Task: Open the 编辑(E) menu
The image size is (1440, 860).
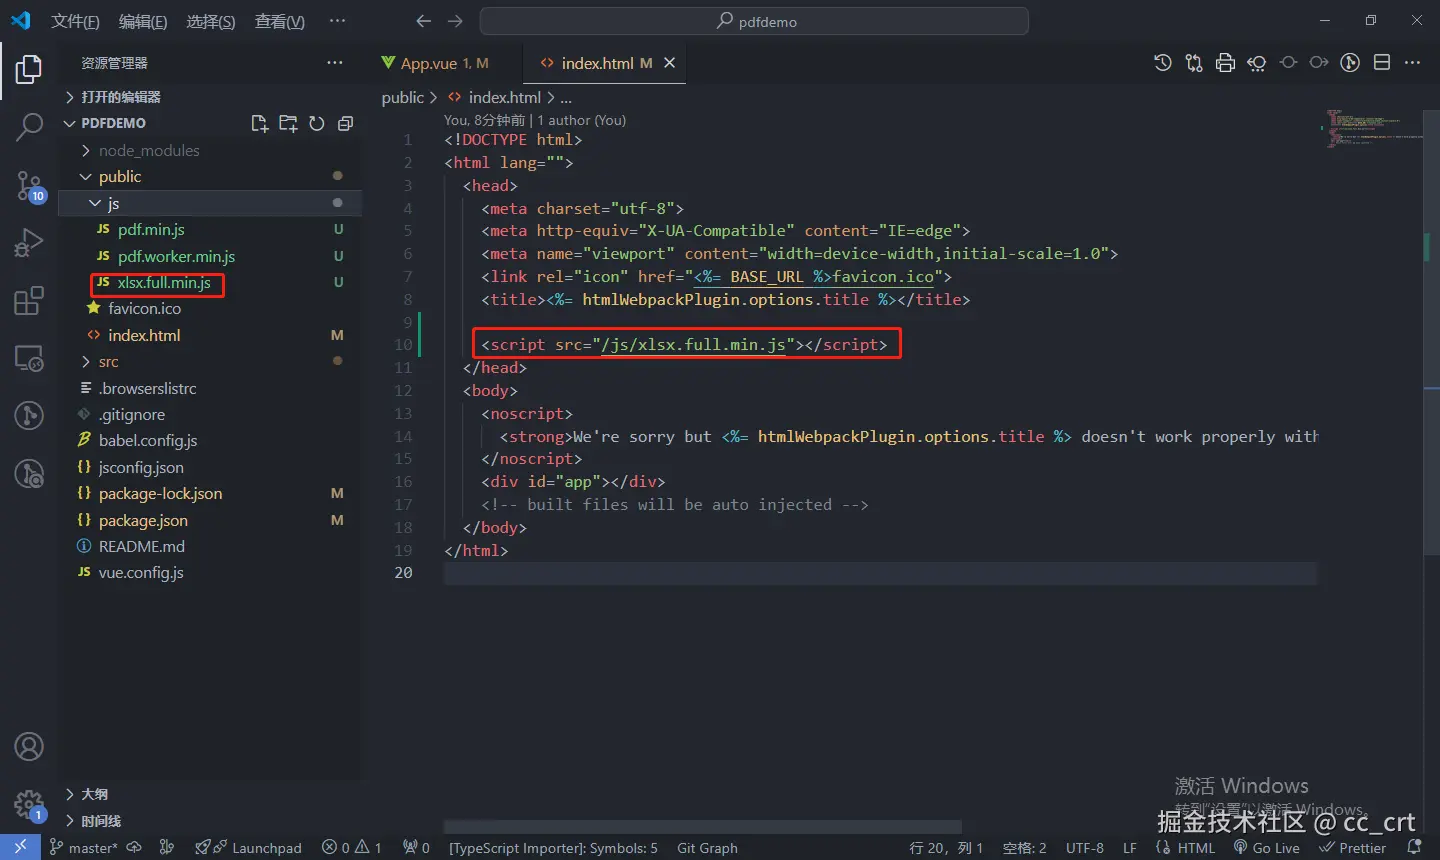Action: pos(143,21)
